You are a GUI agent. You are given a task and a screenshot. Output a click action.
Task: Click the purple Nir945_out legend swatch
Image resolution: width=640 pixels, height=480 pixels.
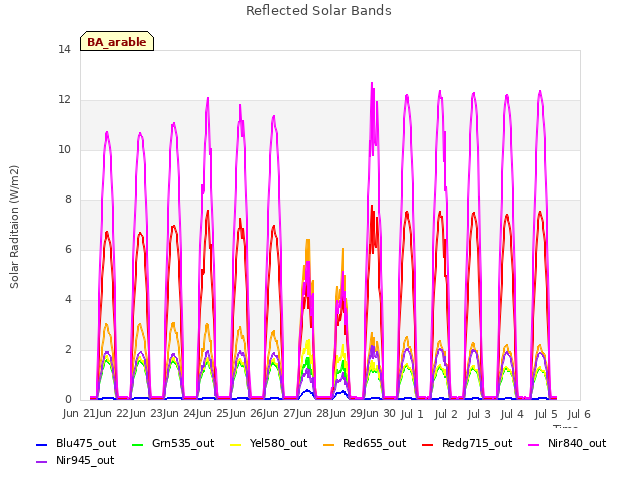(42, 462)
